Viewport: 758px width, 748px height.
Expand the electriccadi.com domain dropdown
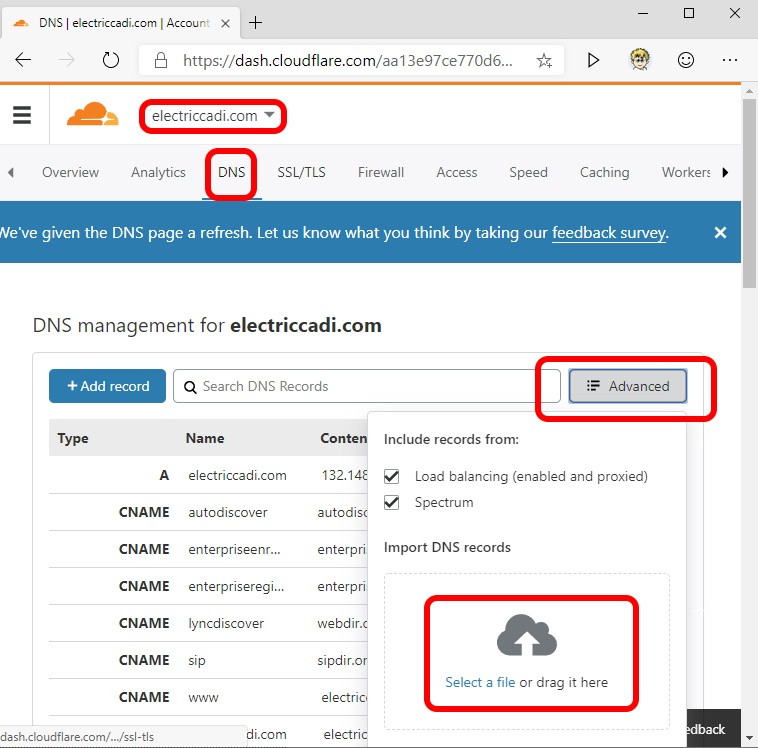click(x=213, y=116)
